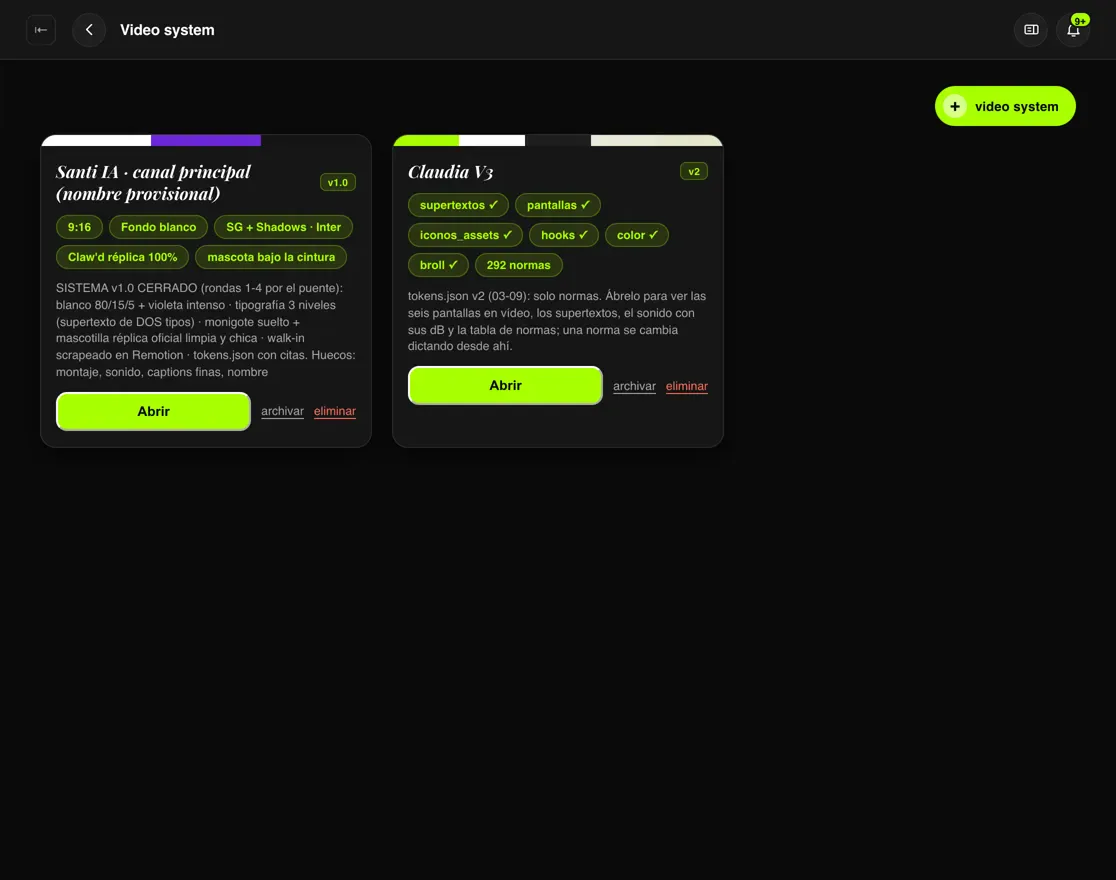Click the supertextos ✓ tag
This screenshot has width=1116, height=880.
pyautogui.click(x=458, y=205)
